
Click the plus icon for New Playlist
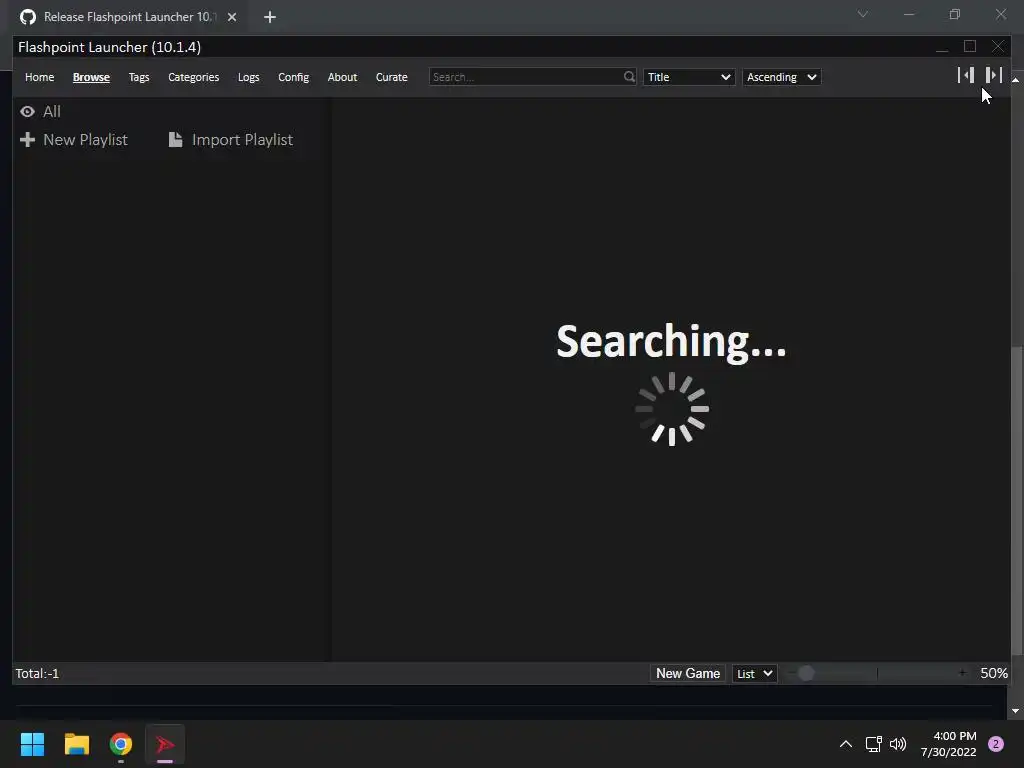pyautogui.click(x=27, y=140)
